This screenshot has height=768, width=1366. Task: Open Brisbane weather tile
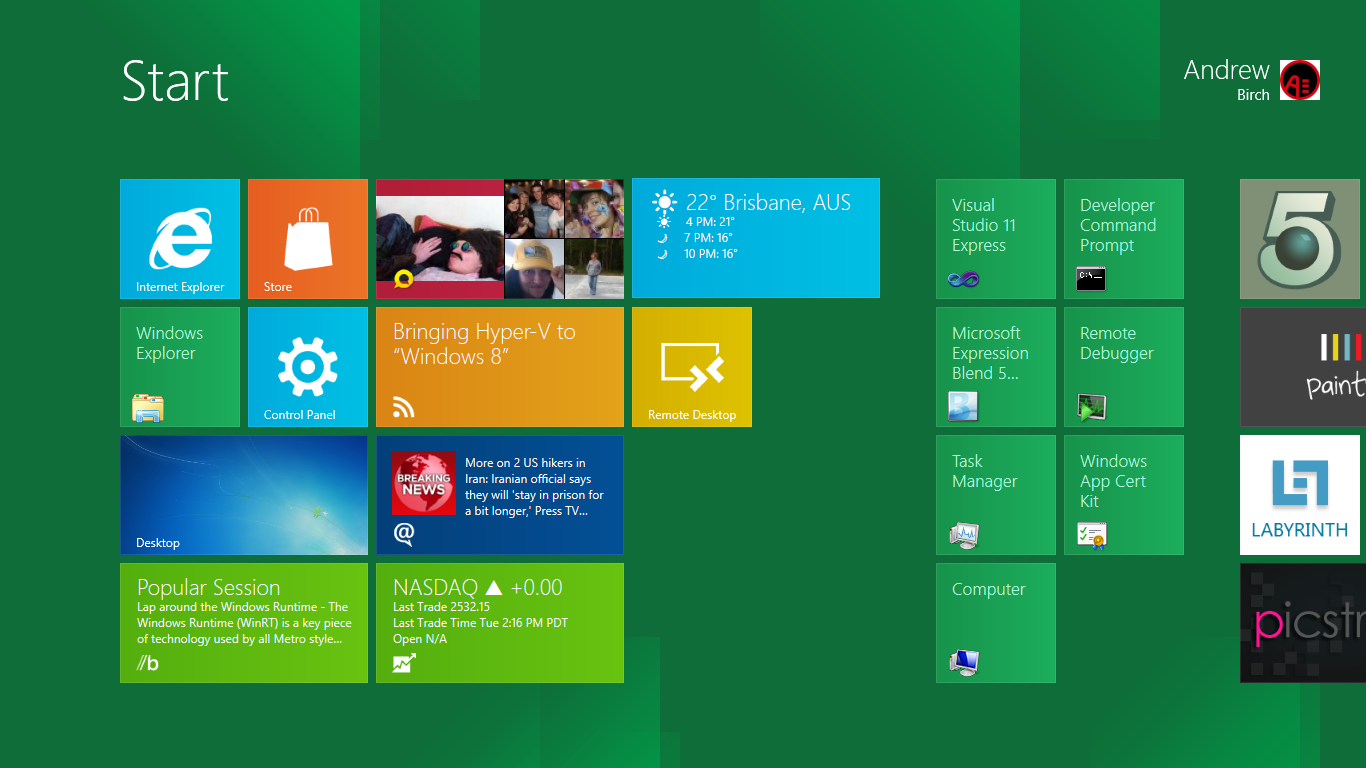[756, 238]
